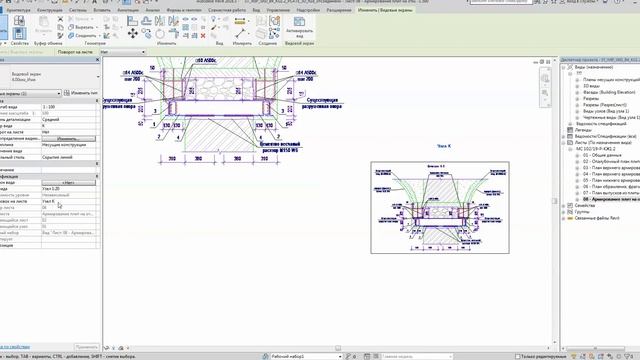Open the Архитектура ribbon tab
The width and height of the screenshot is (640, 360).
pyautogui.click(x=18, y=10)
